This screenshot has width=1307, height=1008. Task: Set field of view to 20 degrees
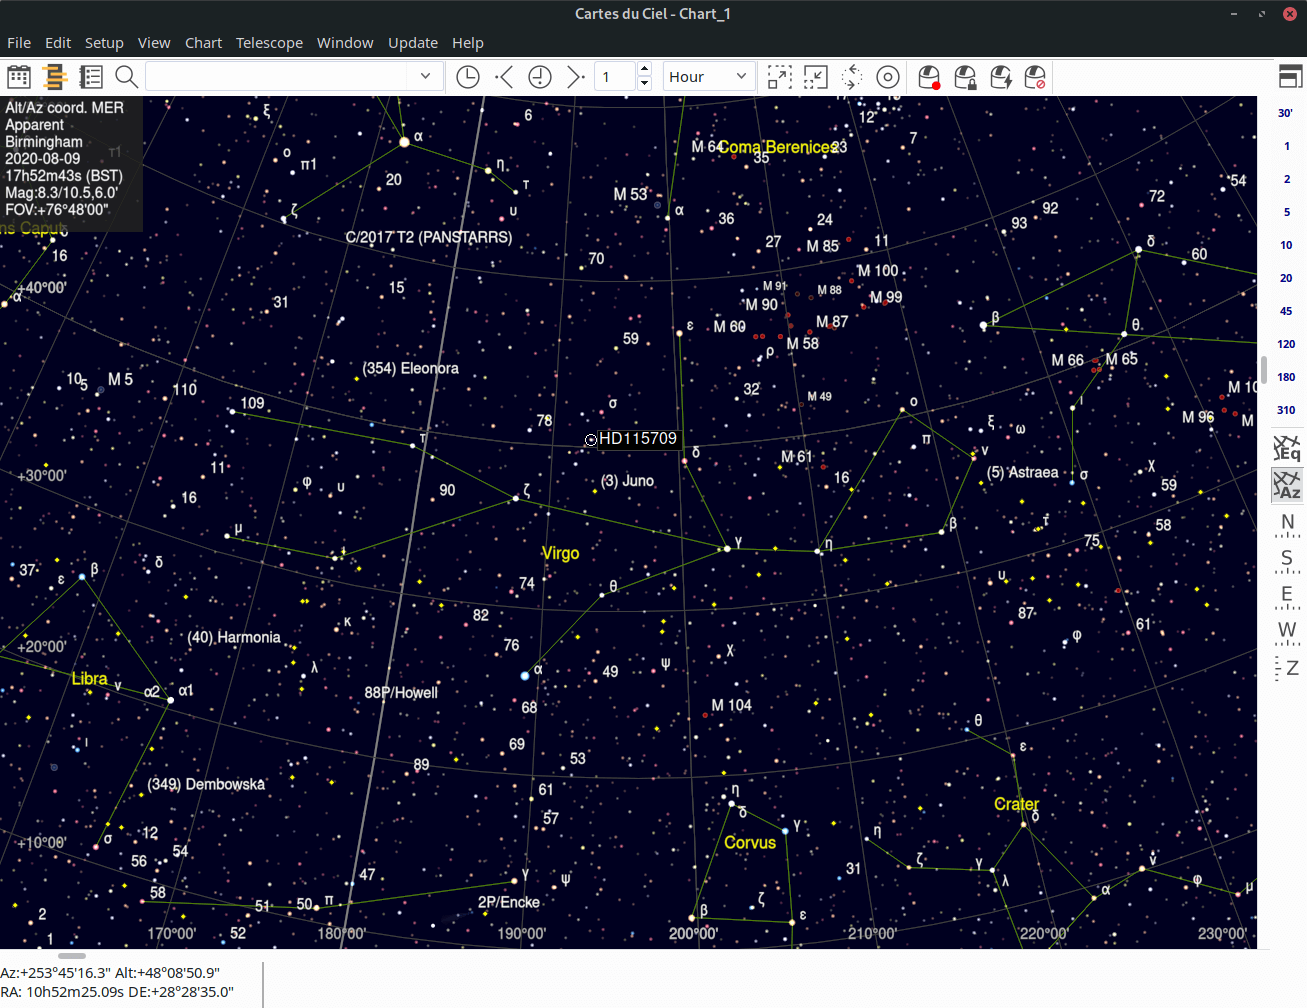click(x=1286, y=278)
